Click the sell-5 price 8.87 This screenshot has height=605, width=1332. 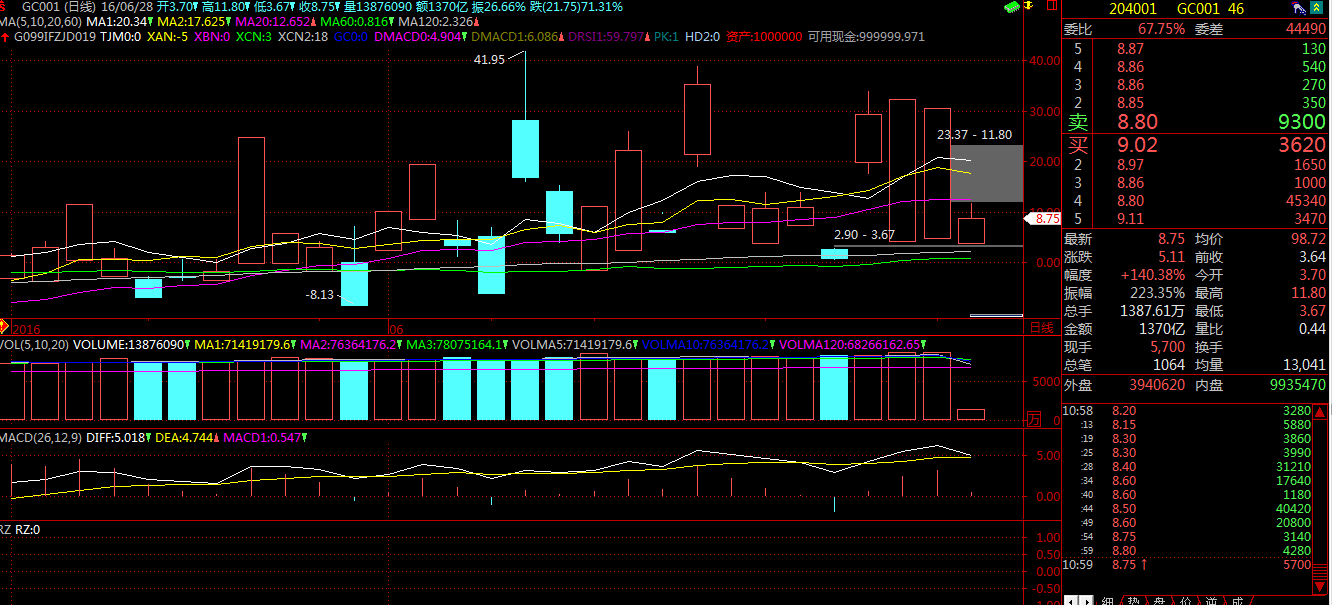tap(1130, 49)
